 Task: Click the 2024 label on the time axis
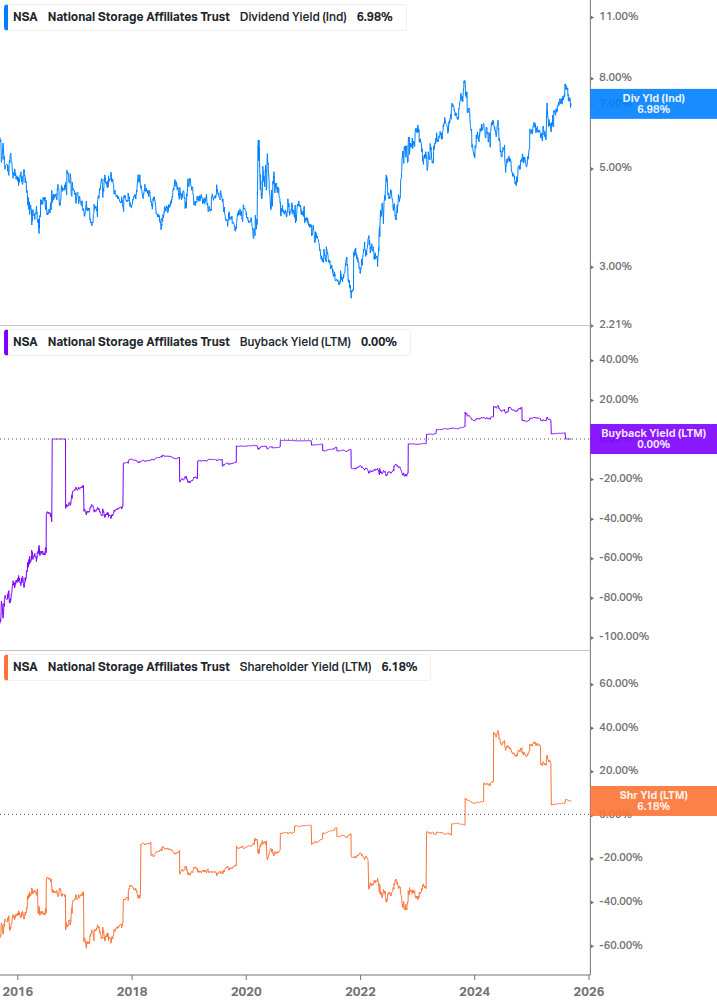coord(474,992)
